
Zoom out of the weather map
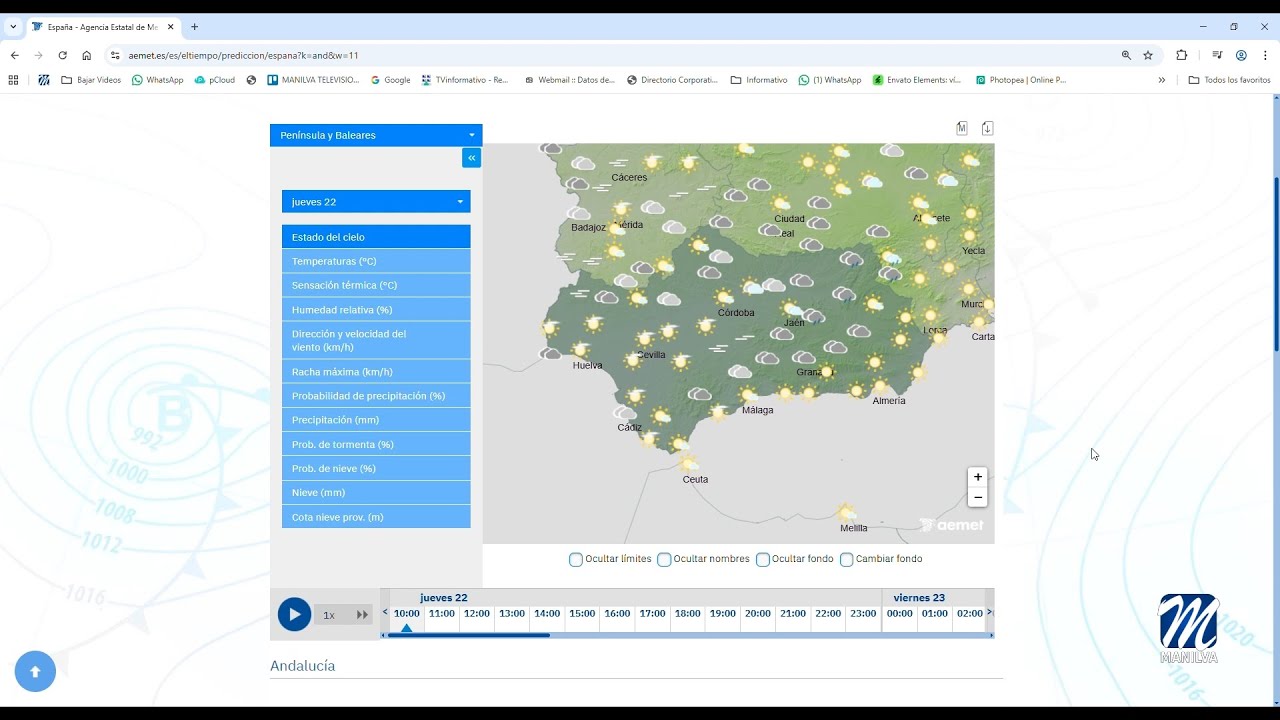978,498
